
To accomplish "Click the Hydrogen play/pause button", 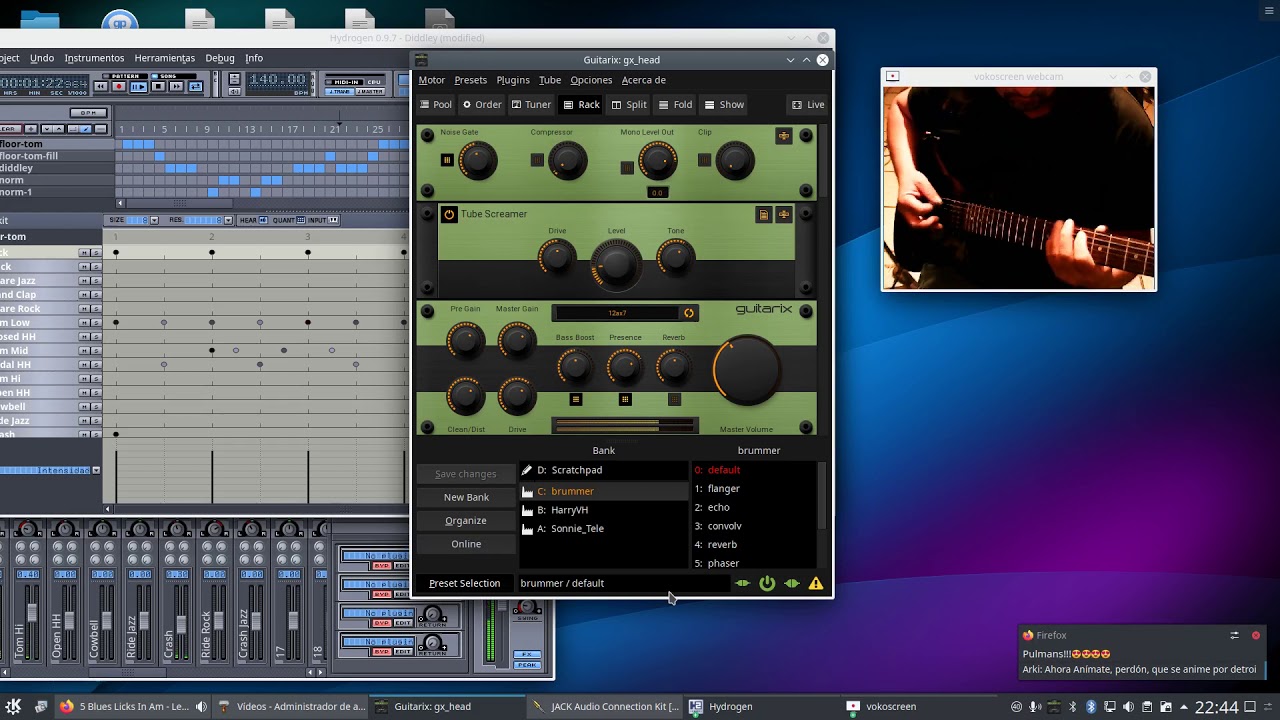I will click(138, 87).
